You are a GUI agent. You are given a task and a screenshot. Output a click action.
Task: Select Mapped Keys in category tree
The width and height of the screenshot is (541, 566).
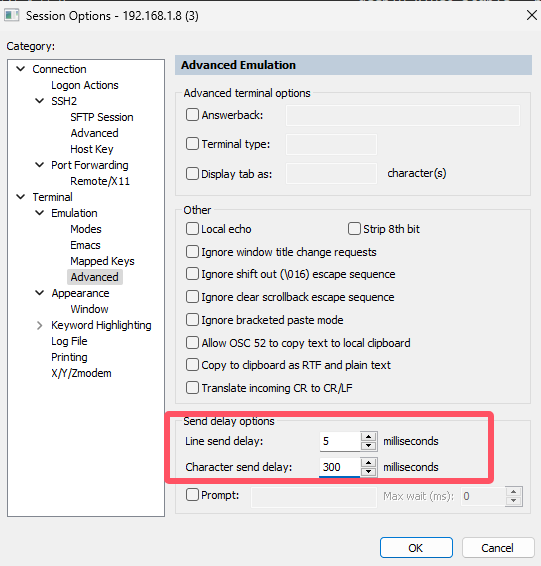[x=102, y=261]
